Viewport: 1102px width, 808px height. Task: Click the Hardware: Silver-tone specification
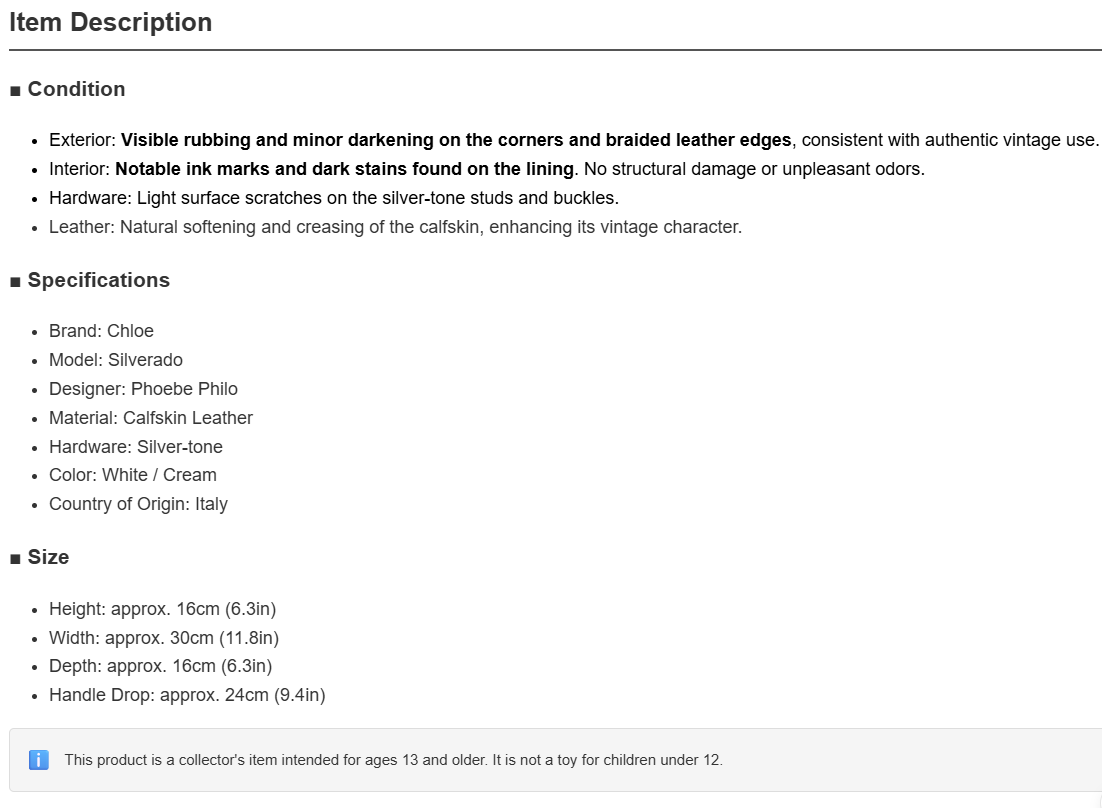pyautogui.click(x=136, y=447)
